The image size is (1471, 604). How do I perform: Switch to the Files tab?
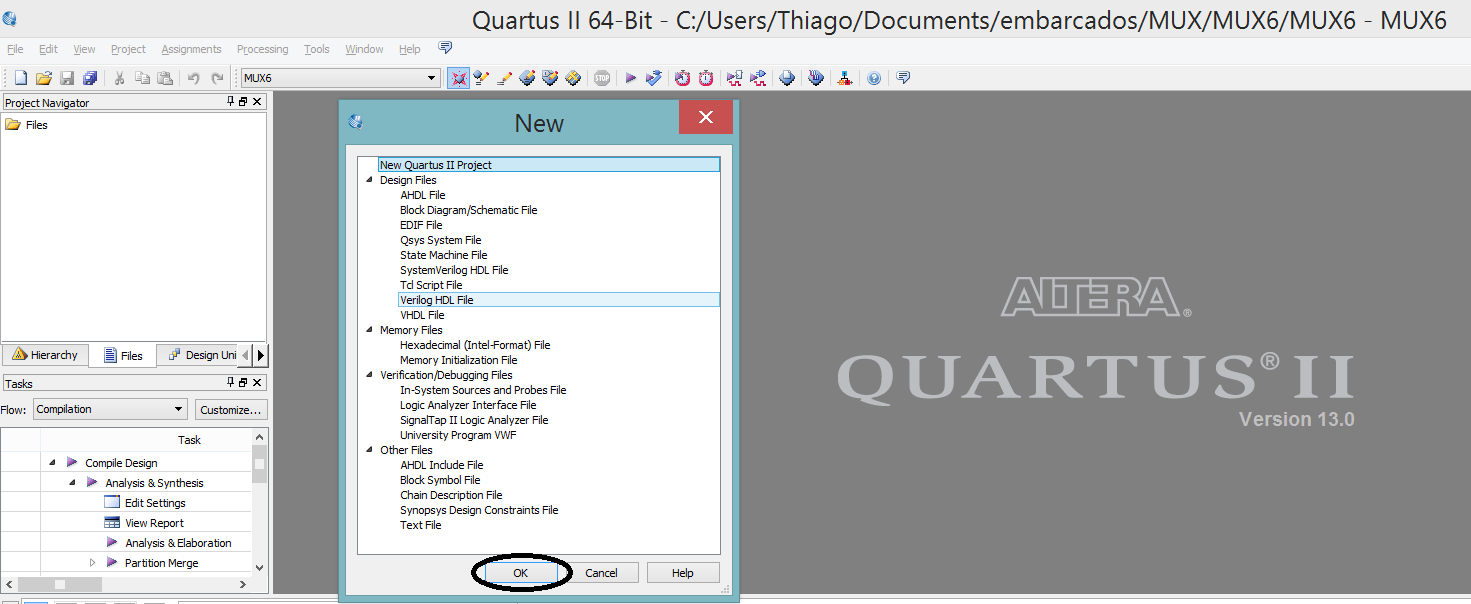[x=123, y=355]
